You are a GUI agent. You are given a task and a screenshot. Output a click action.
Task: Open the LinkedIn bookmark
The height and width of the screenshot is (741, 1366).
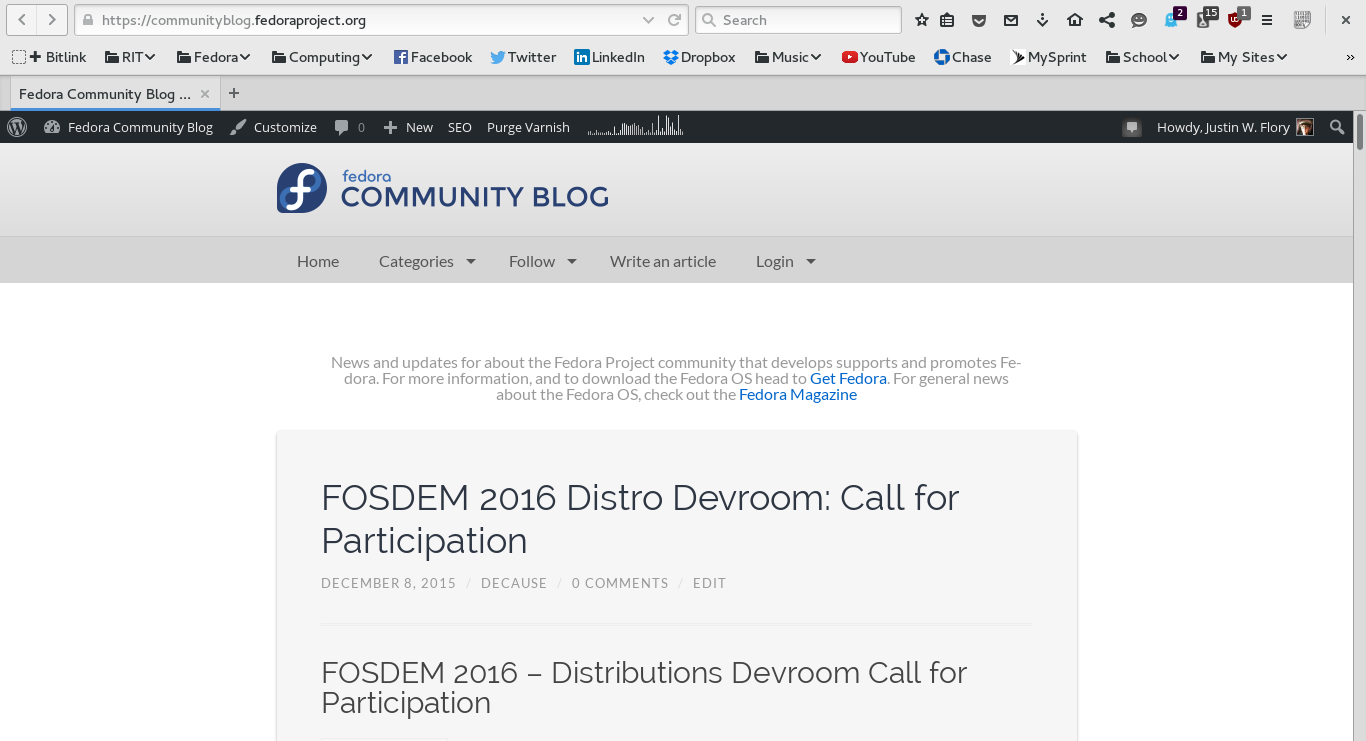point(609,57)
